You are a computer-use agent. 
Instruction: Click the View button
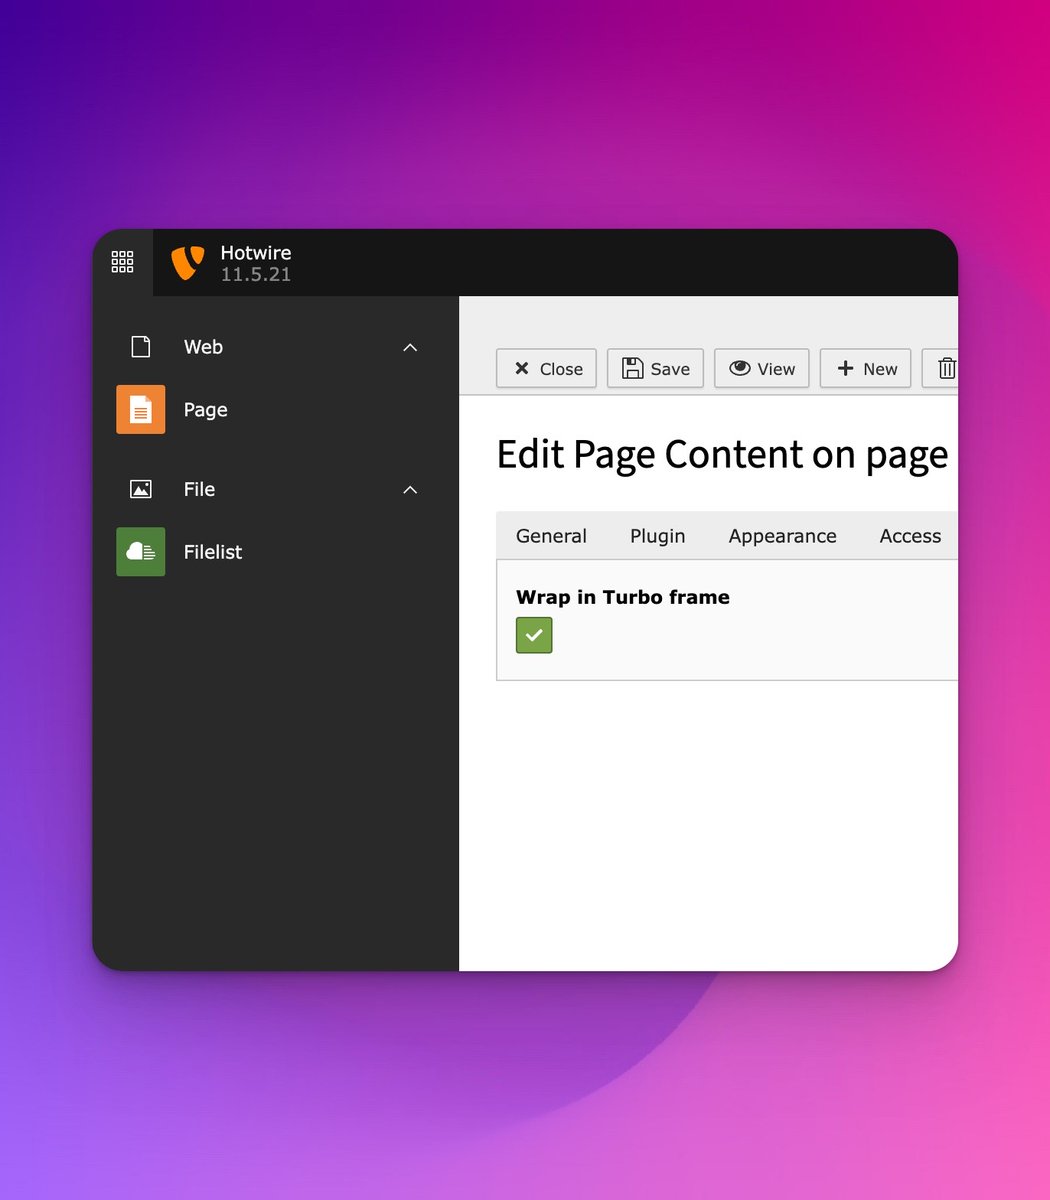coord(762,369)
